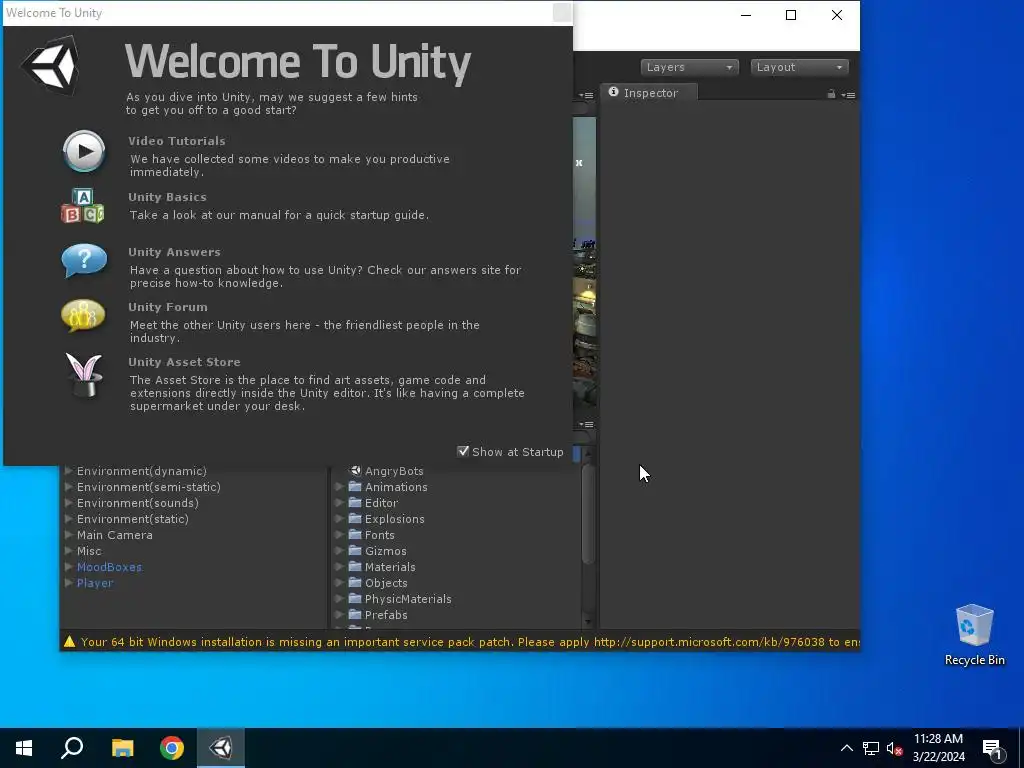Click the muted volume tray icon

point(894,748)
